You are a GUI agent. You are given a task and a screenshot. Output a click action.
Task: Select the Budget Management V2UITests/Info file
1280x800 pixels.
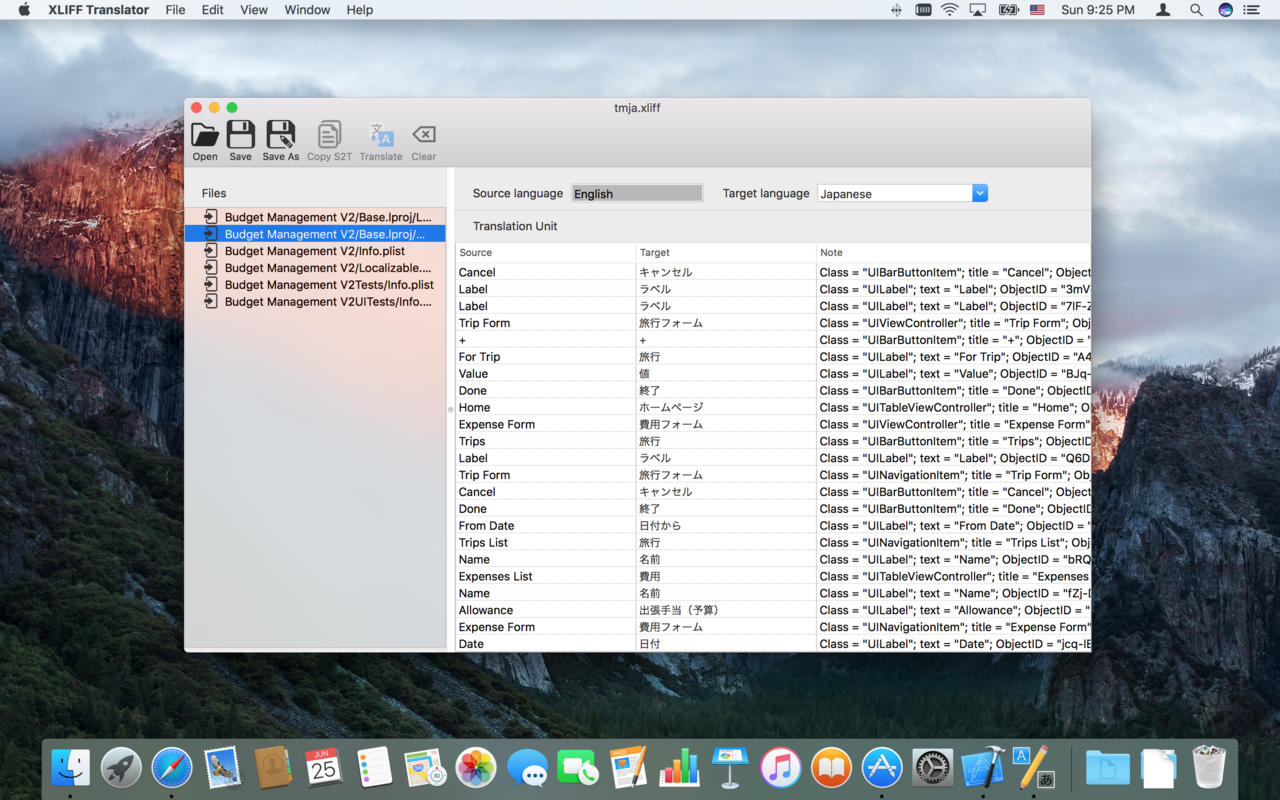315,302
